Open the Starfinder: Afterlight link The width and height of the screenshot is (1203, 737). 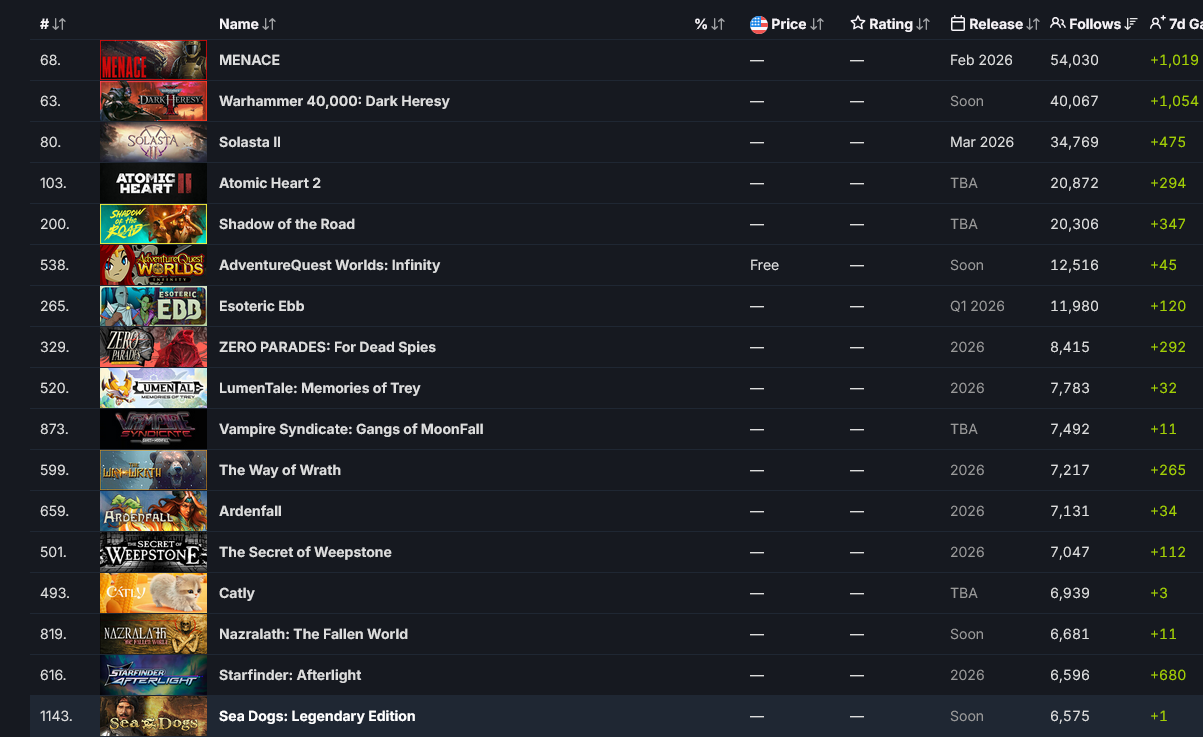click(x=290, y=675)
